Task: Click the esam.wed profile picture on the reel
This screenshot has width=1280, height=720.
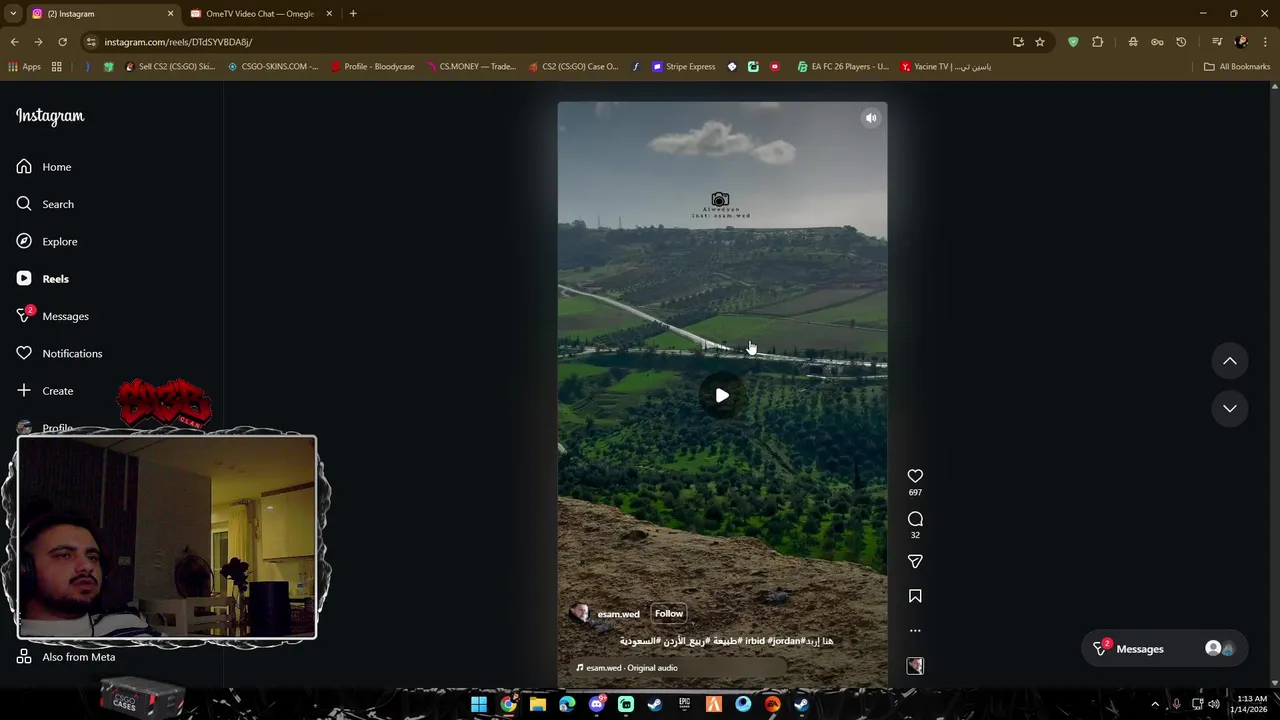Action: tap(580, 614)
